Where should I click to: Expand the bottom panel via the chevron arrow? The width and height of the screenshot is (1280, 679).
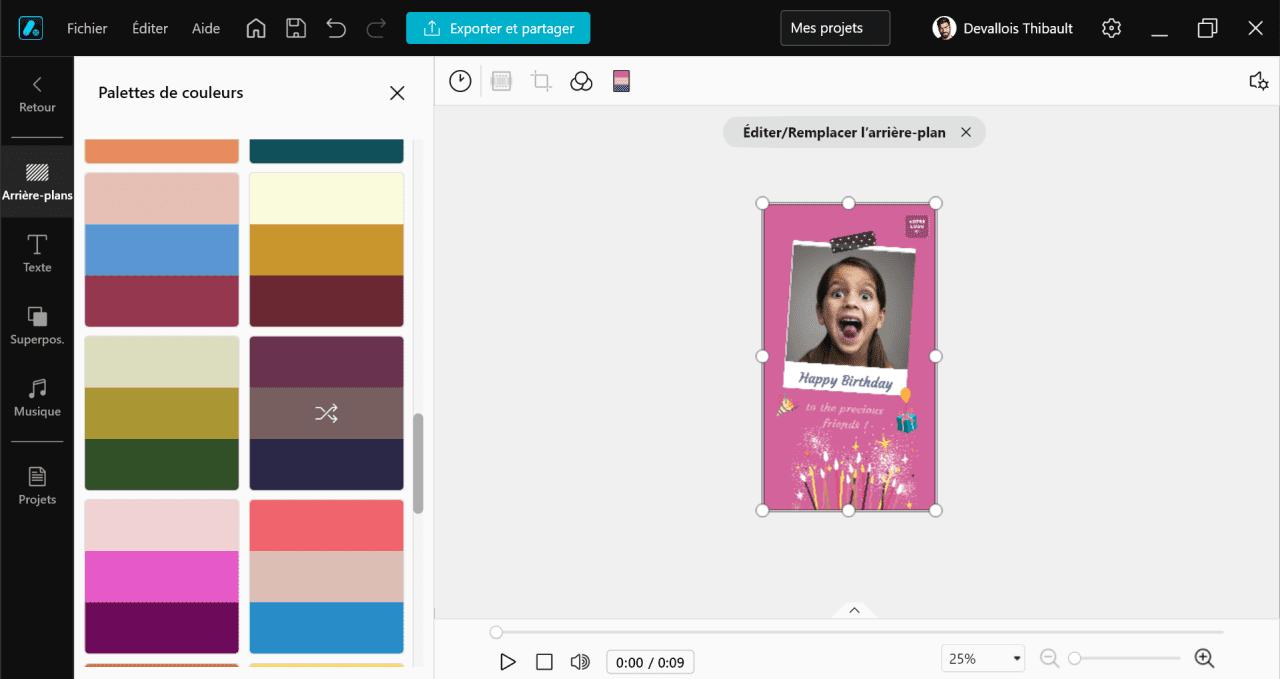click(x=854, y=609)
